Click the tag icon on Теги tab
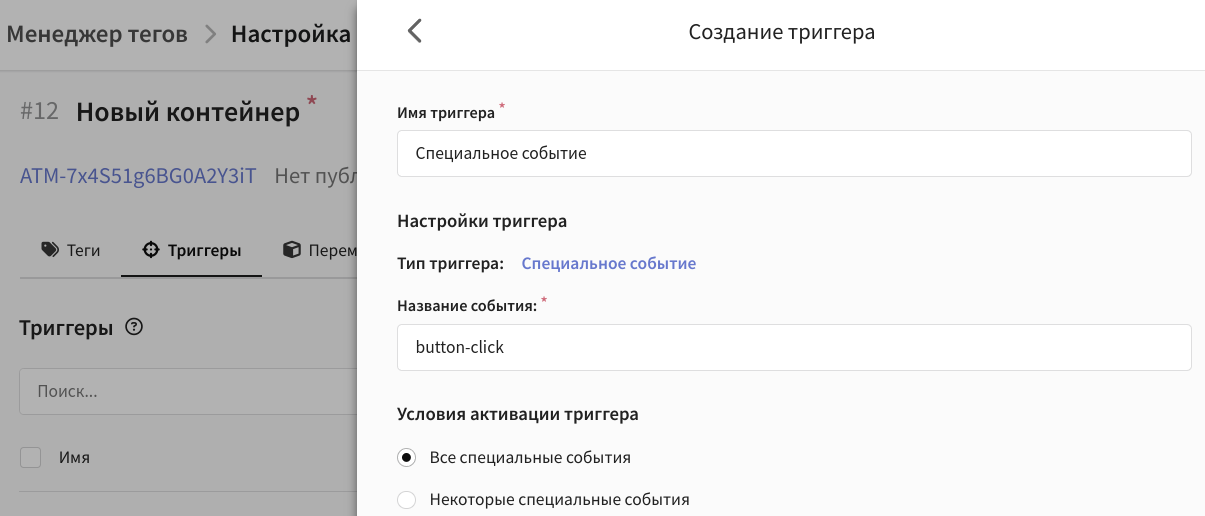Screen dimensions: 1205x516 (x=50, y=250)
